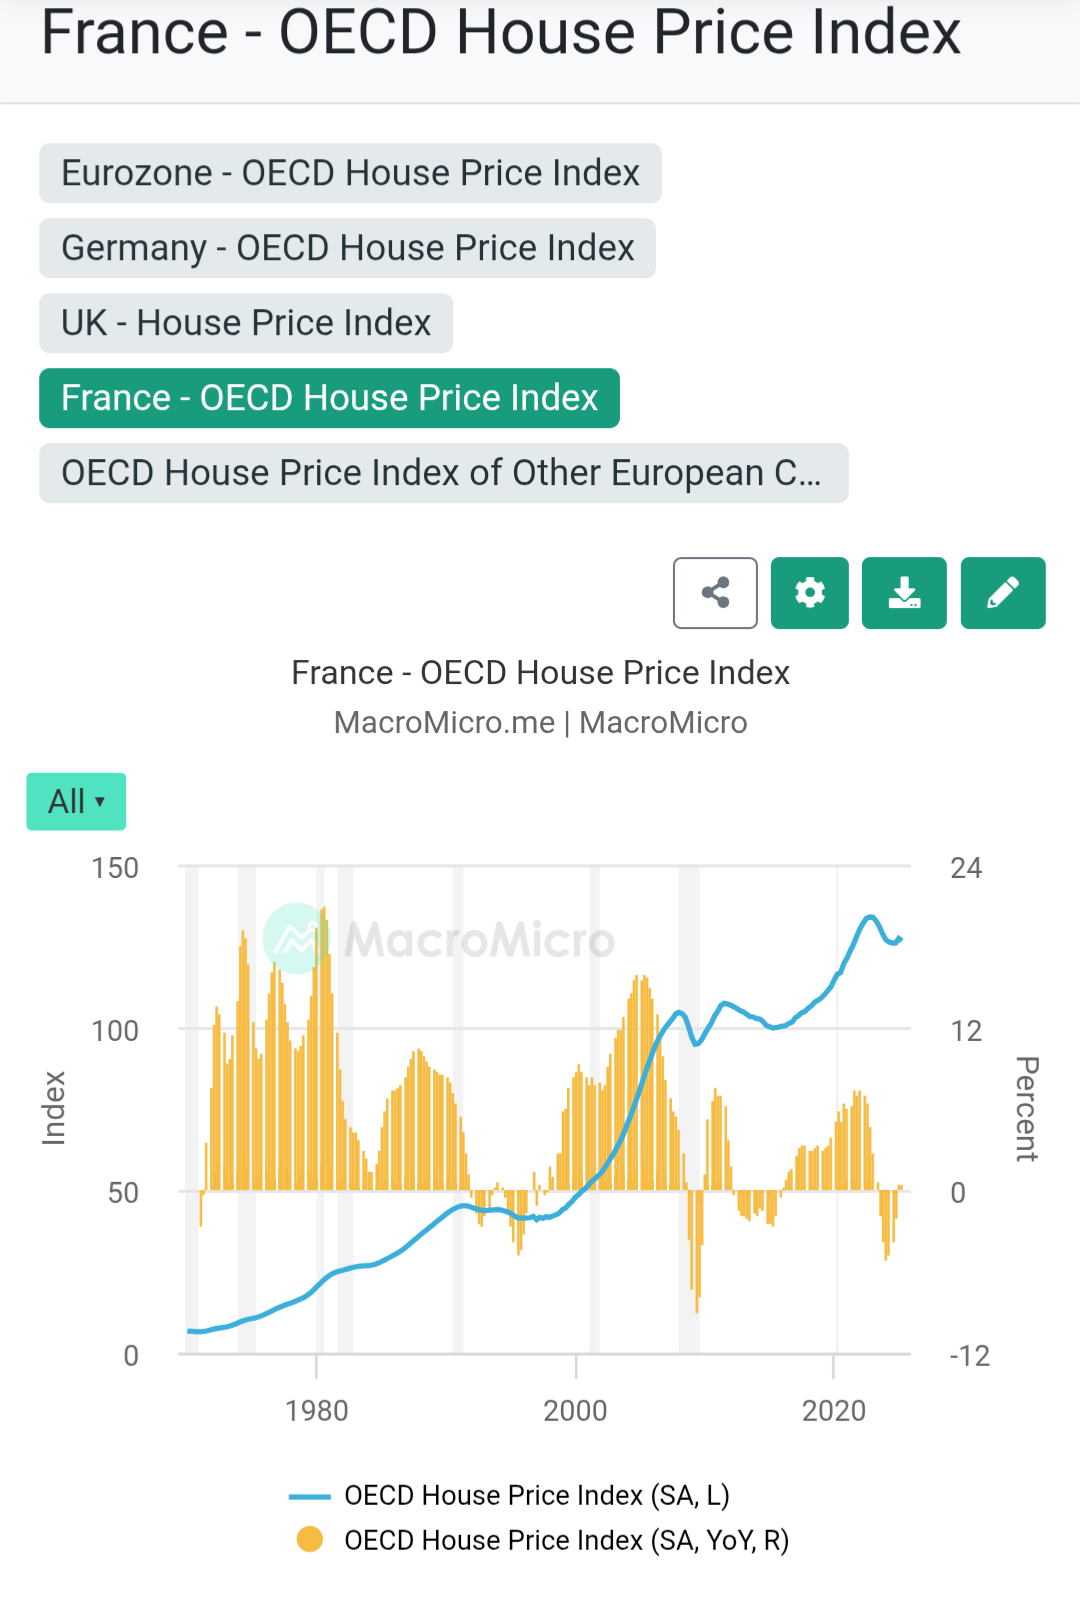Open the truncated OECD Other European Countries item
The height and width of the screenshot is (1598, 1080).
point(443,472)
